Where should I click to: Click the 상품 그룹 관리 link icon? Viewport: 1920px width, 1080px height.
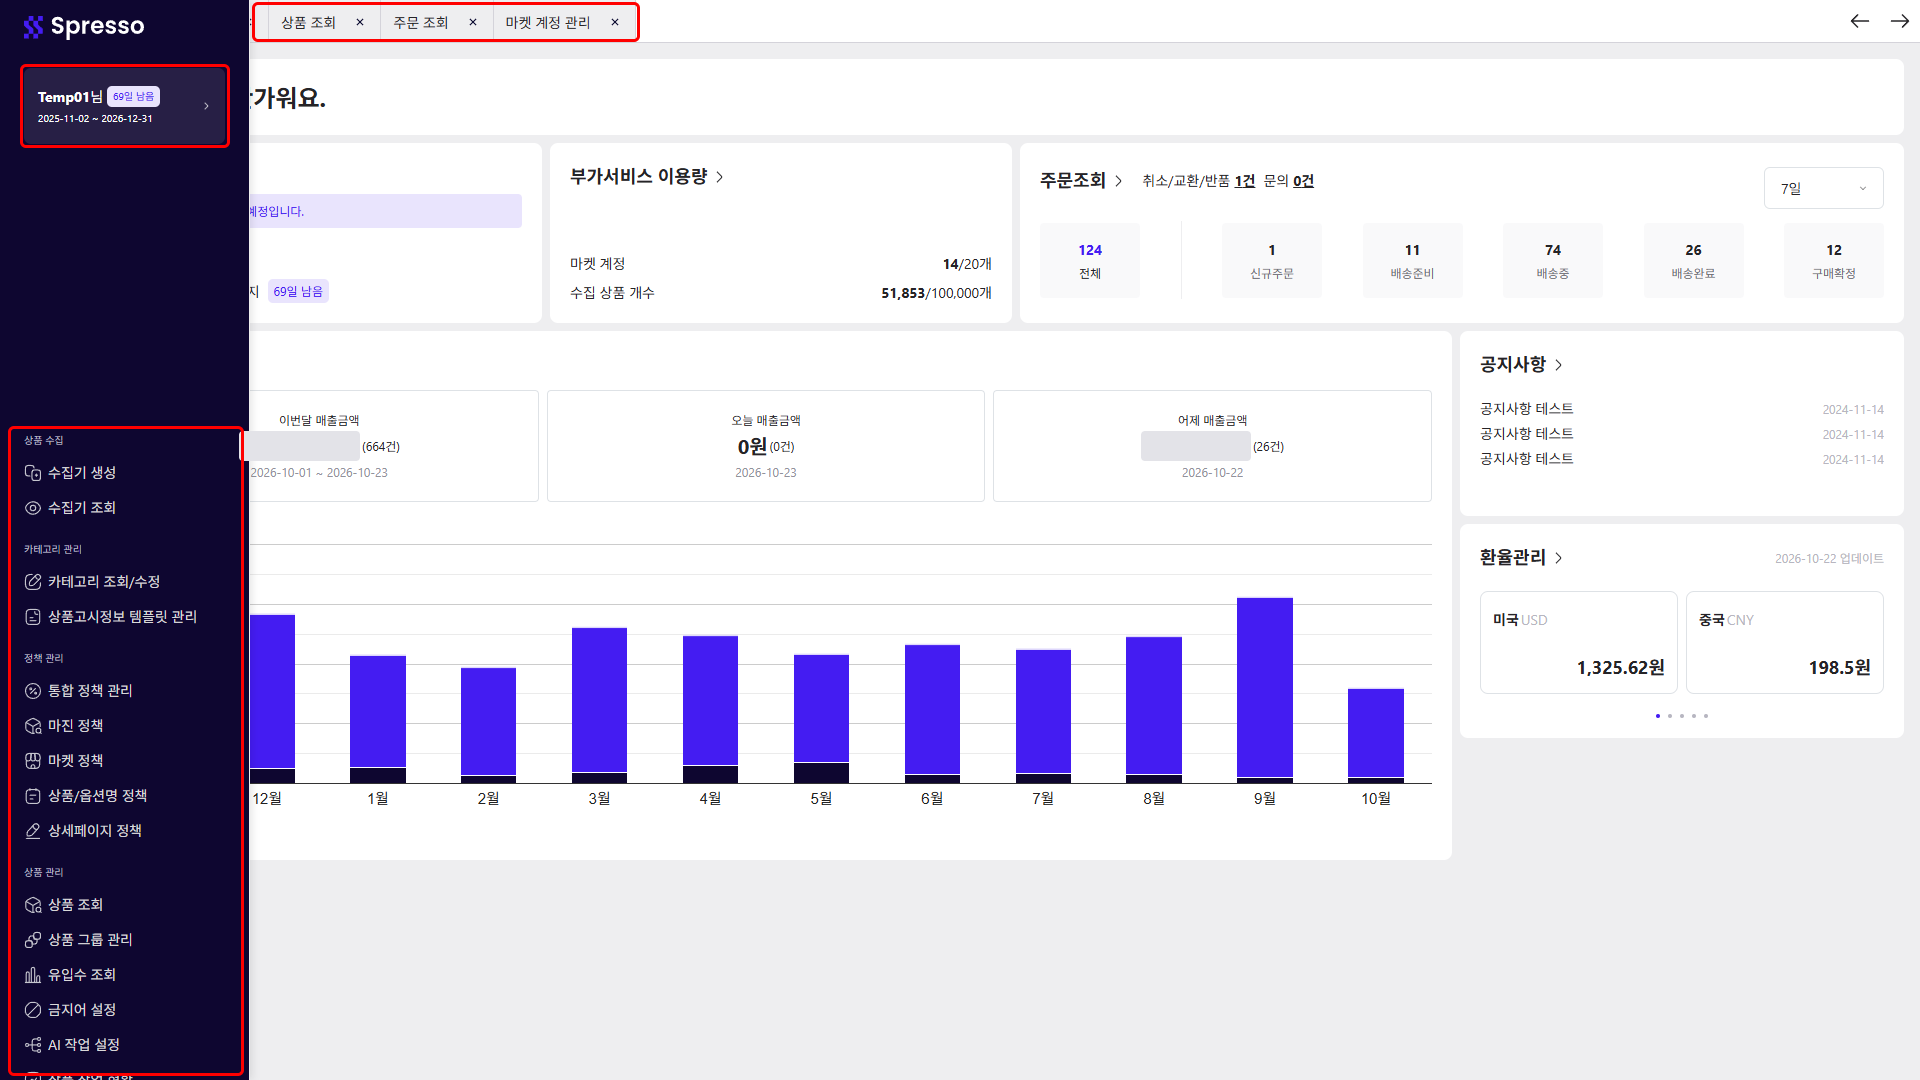click(x=33, y=940)
